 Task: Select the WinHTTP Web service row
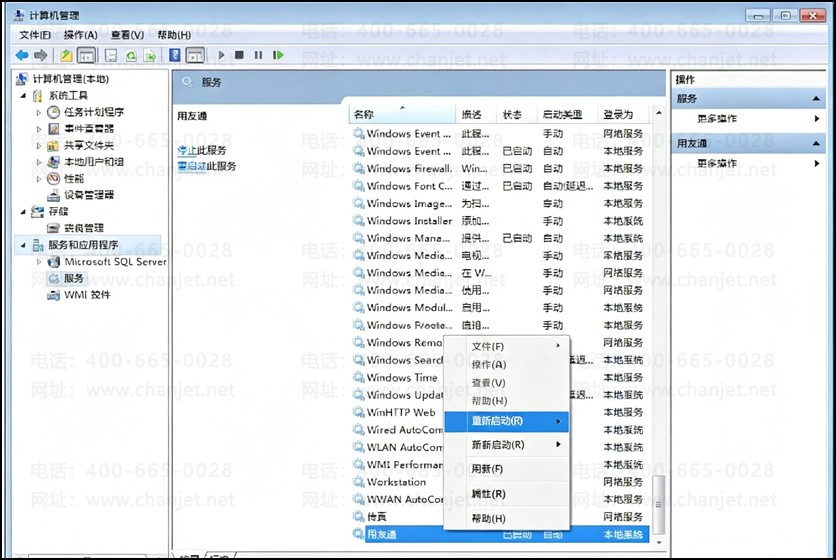click(500, 412)
